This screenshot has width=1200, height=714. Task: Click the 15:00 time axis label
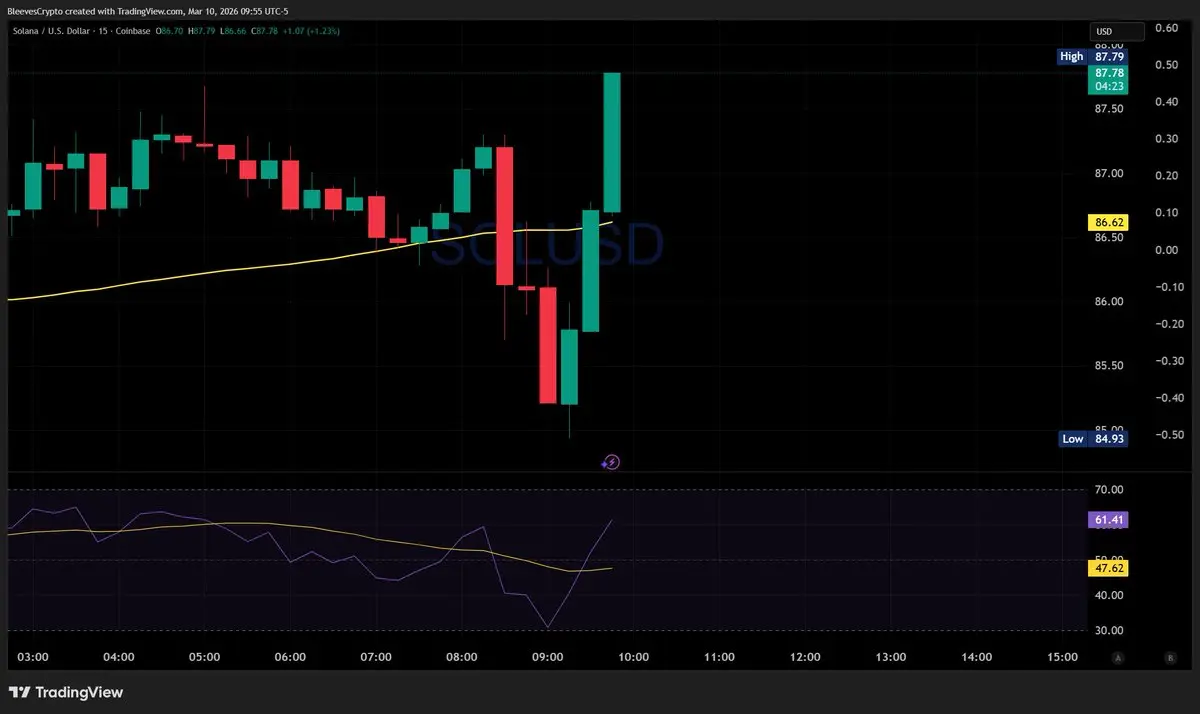pyautogui.click(x=1062, y=657)
